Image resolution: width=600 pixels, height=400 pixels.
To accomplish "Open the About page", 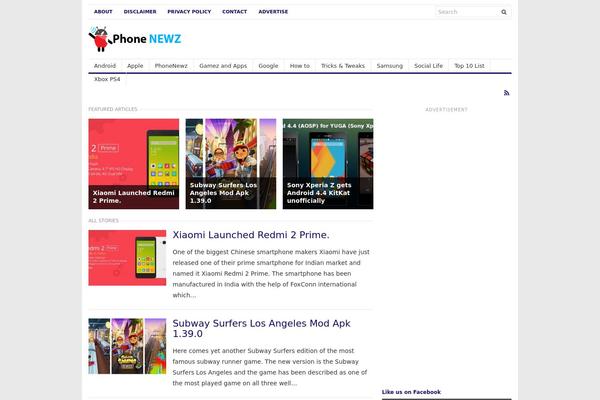I will [103, 12].
